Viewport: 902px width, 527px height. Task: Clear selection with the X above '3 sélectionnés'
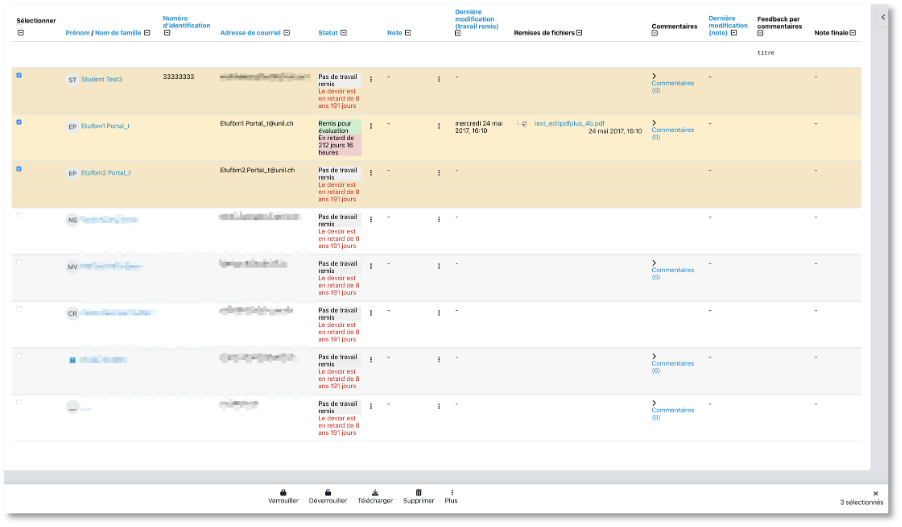[x=875, y=493]
